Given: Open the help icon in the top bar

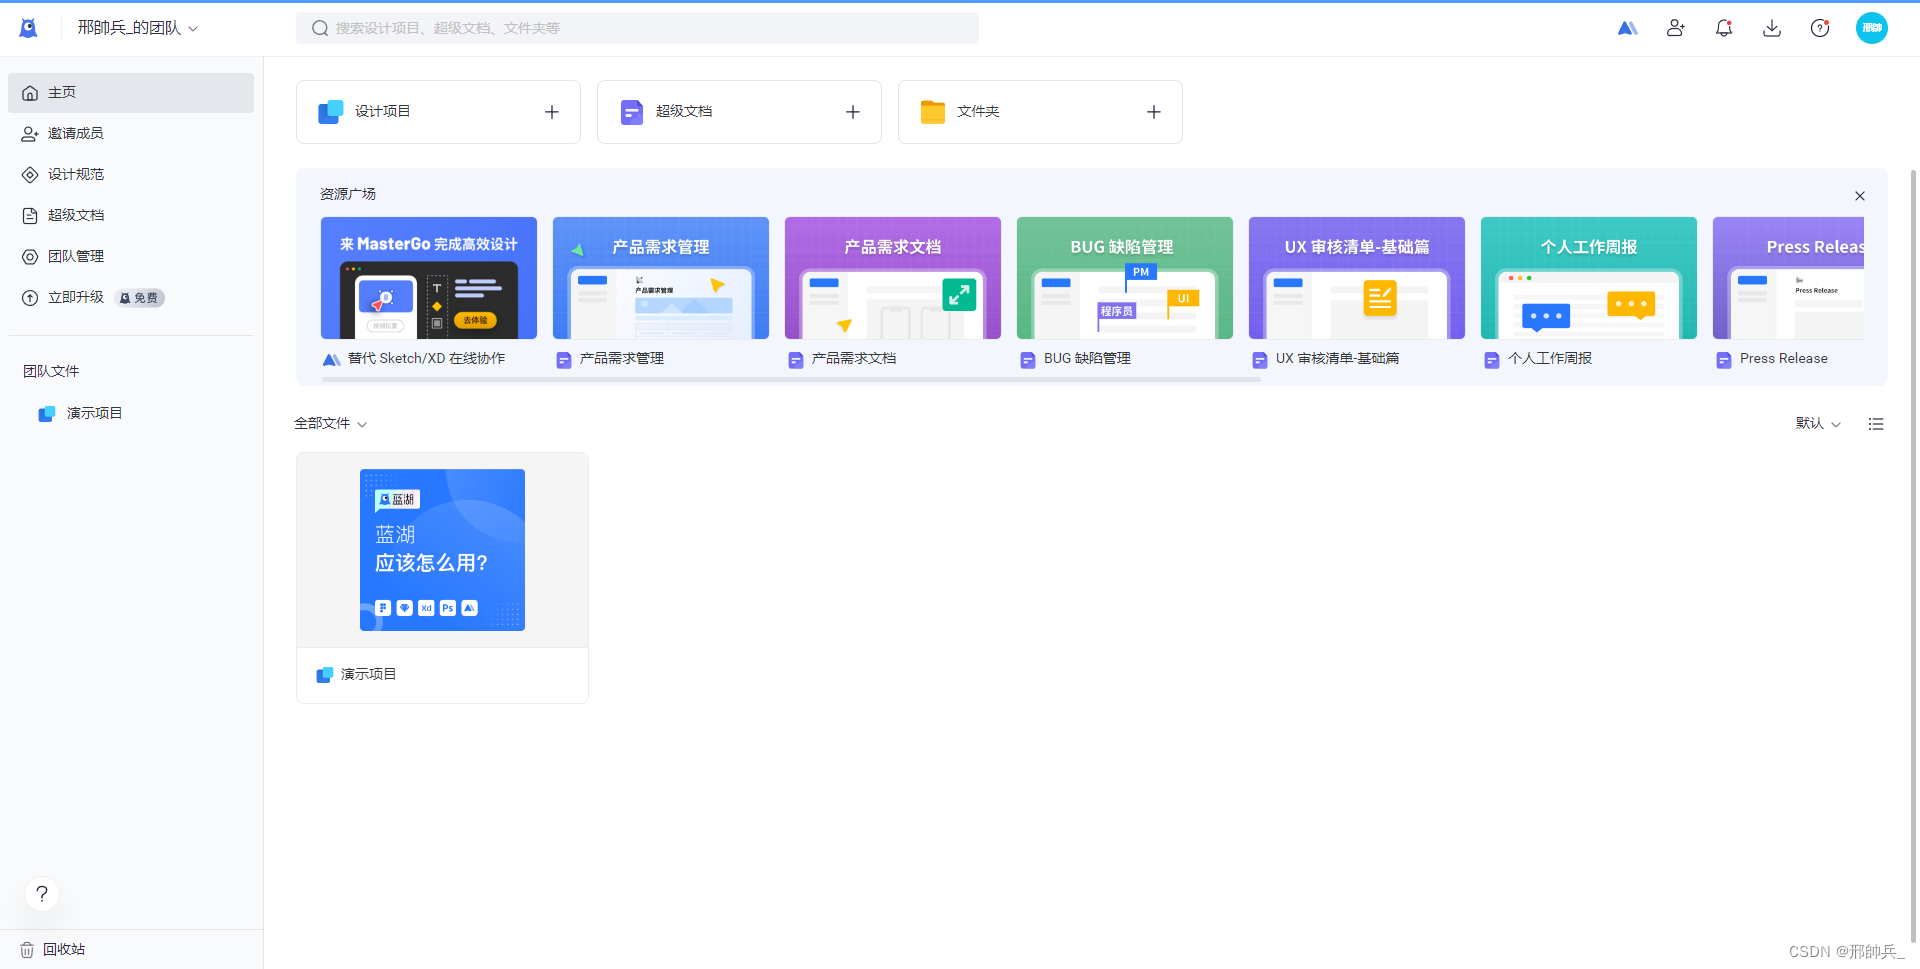Looking at the screenshot, I should 1820,27.
